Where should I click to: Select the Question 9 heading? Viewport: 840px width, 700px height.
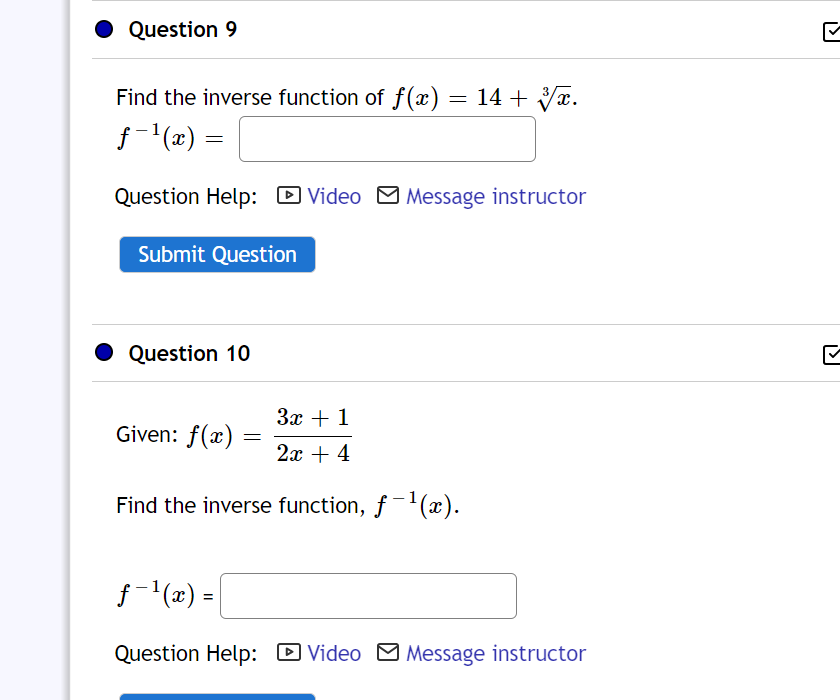[182, 29]
